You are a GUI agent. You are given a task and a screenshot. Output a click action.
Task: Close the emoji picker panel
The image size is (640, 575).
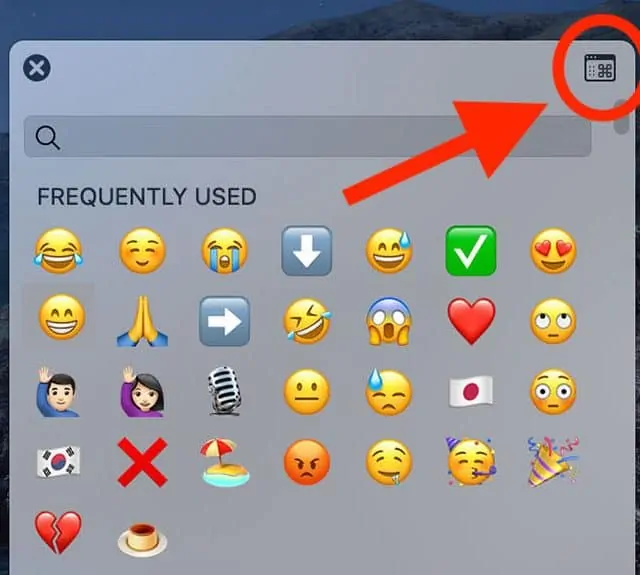(37, 68)
